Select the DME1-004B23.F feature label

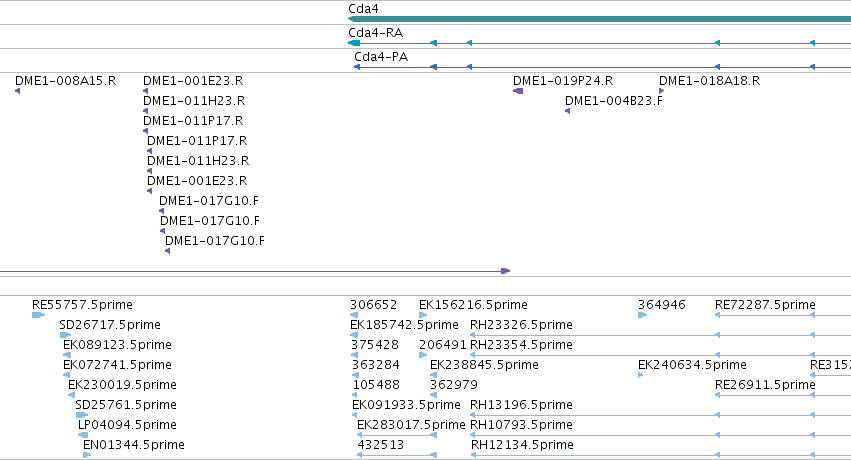614,101
